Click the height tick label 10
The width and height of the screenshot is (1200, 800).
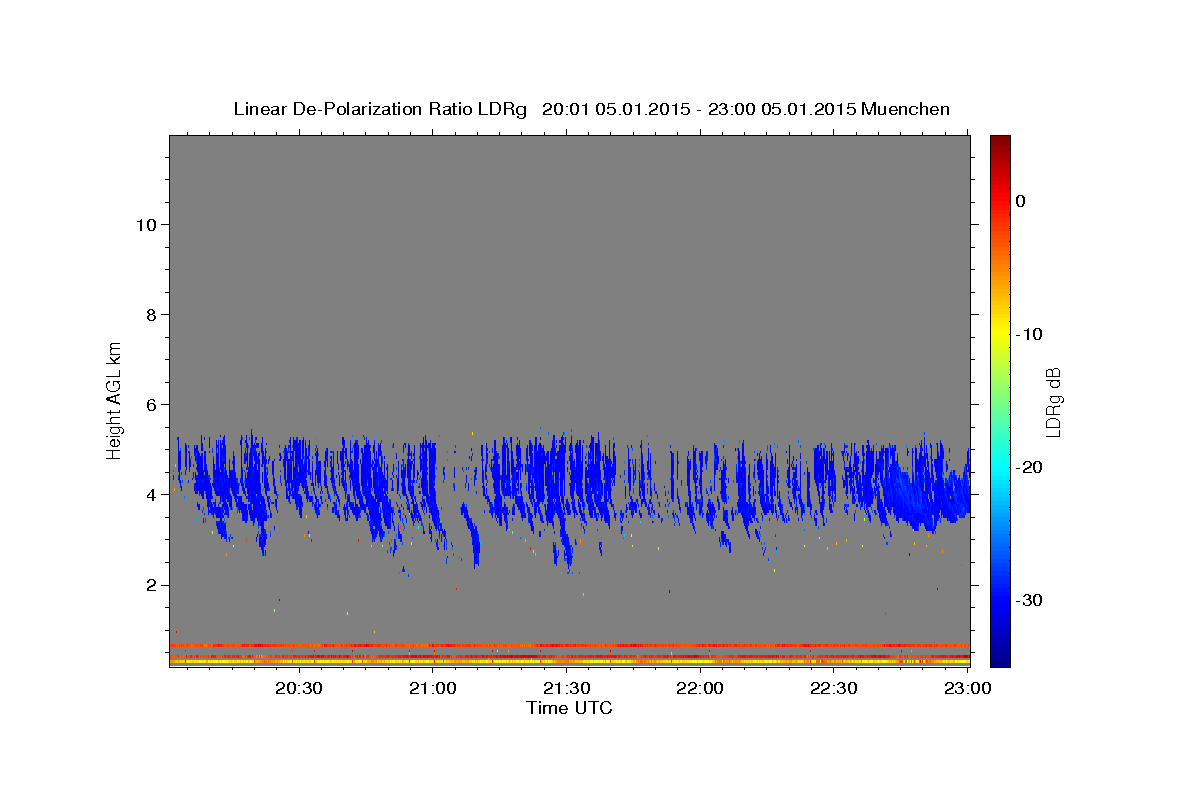[x=145, y=225]
